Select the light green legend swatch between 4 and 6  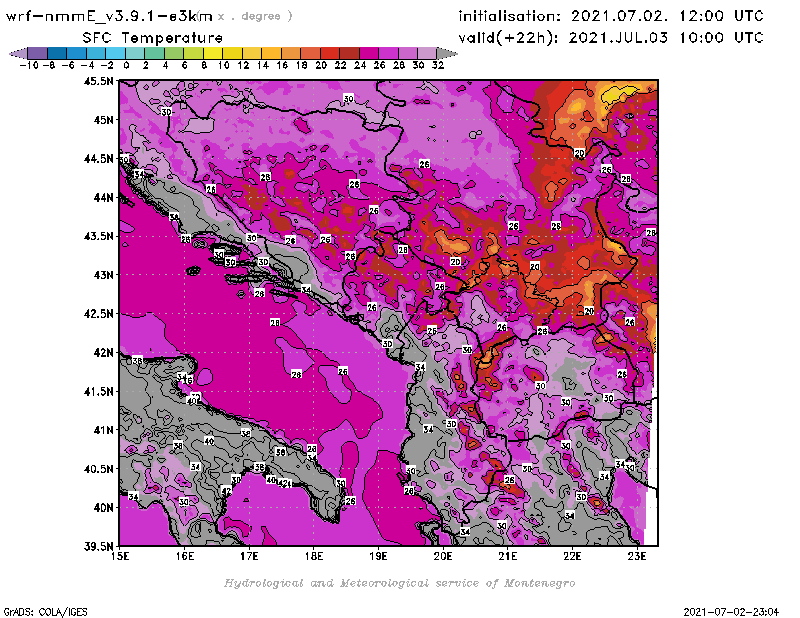click(173, 53)
